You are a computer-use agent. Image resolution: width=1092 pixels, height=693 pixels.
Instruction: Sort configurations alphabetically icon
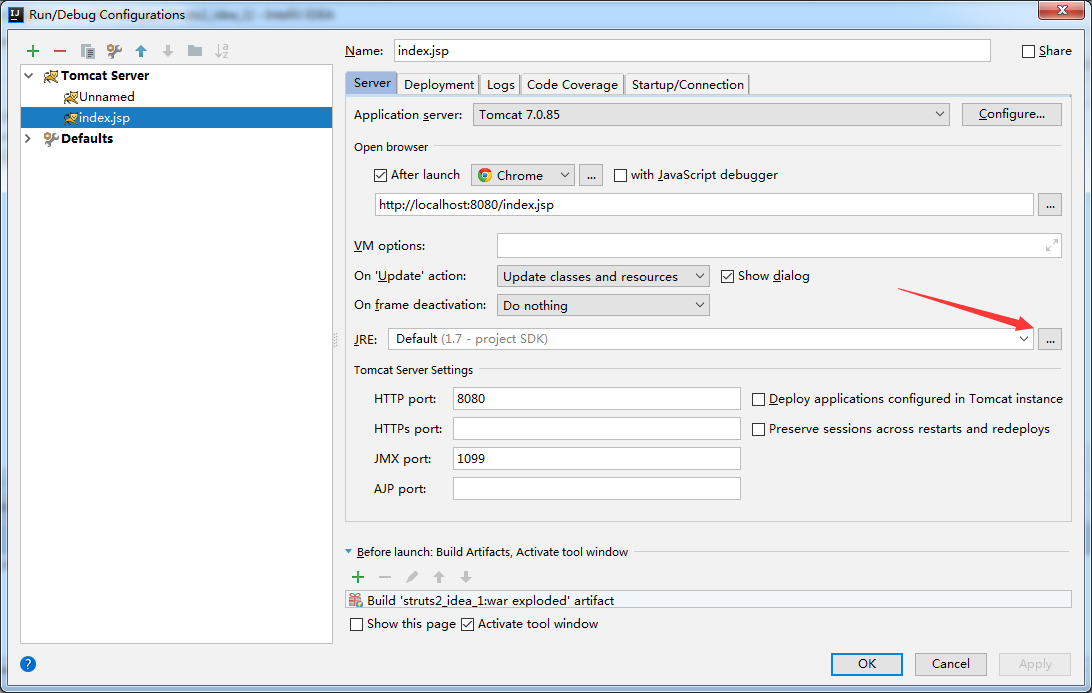221,51
